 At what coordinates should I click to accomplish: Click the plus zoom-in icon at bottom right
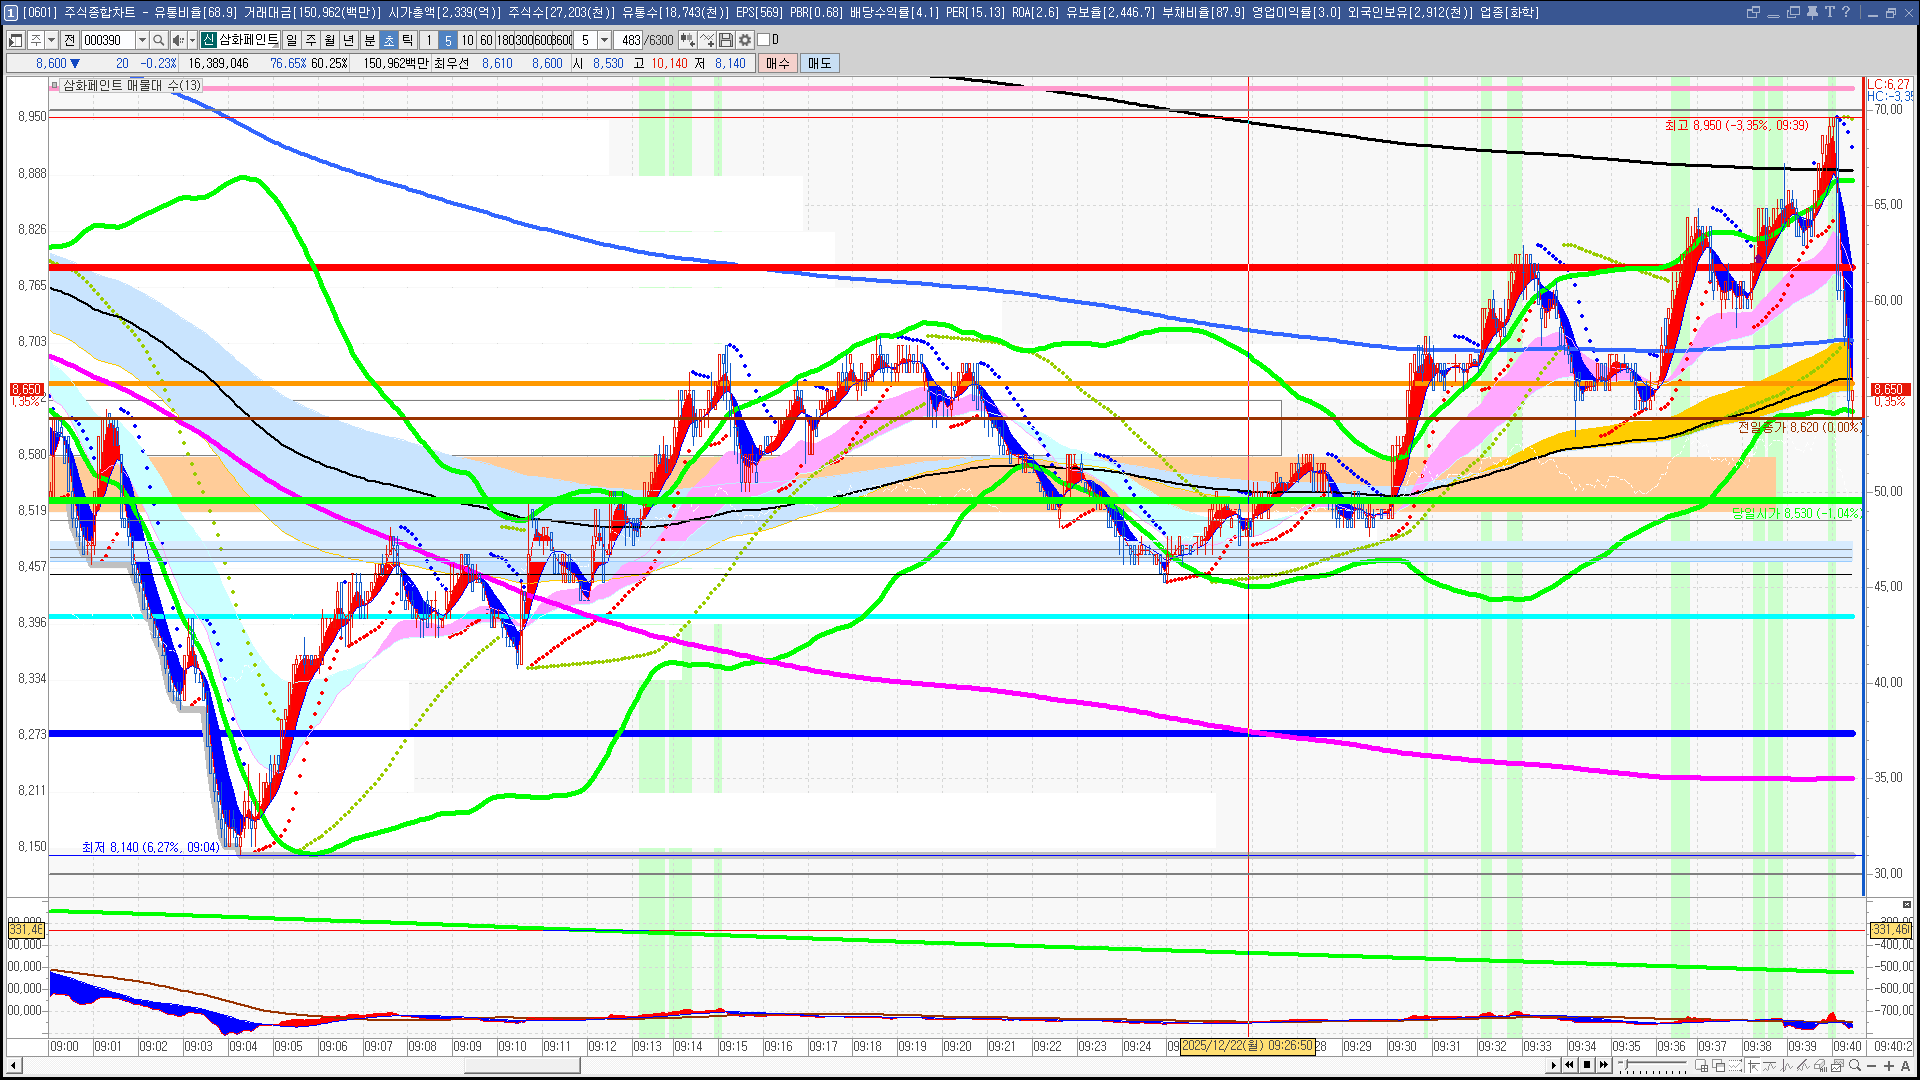click(x=1889, y=1065)
